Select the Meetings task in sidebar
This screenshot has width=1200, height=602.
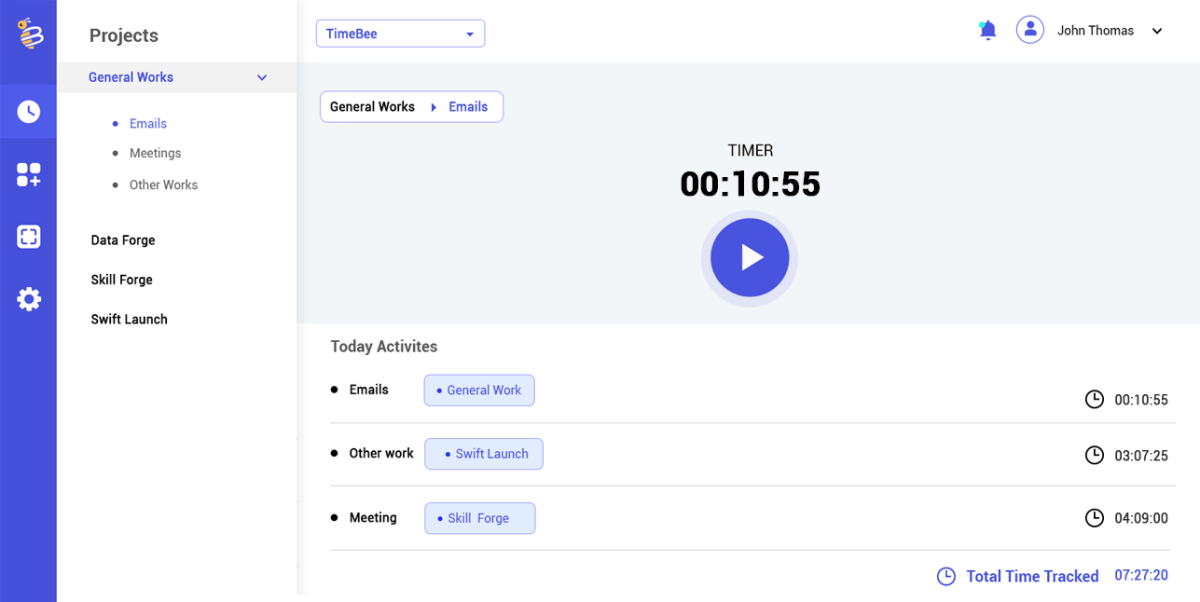155,153
